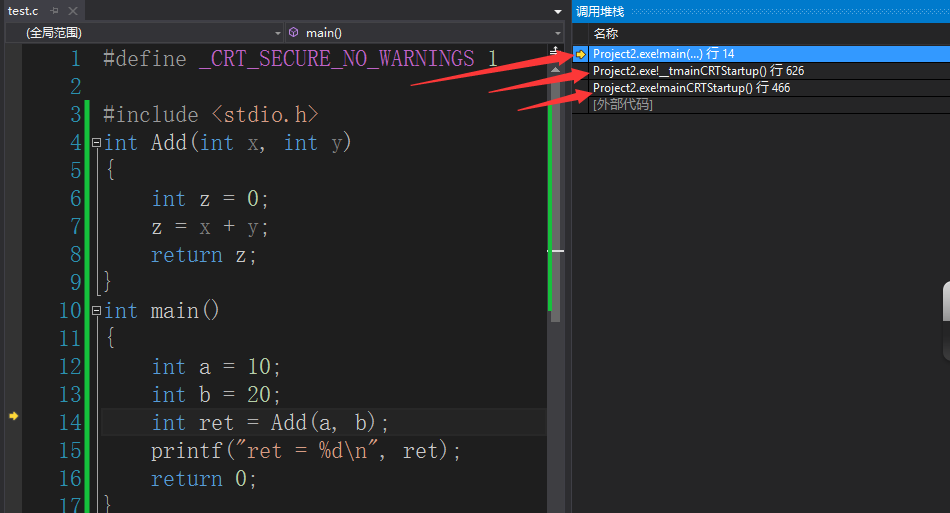
Task: Open the active documents list arrow
Action: [558, 11]
